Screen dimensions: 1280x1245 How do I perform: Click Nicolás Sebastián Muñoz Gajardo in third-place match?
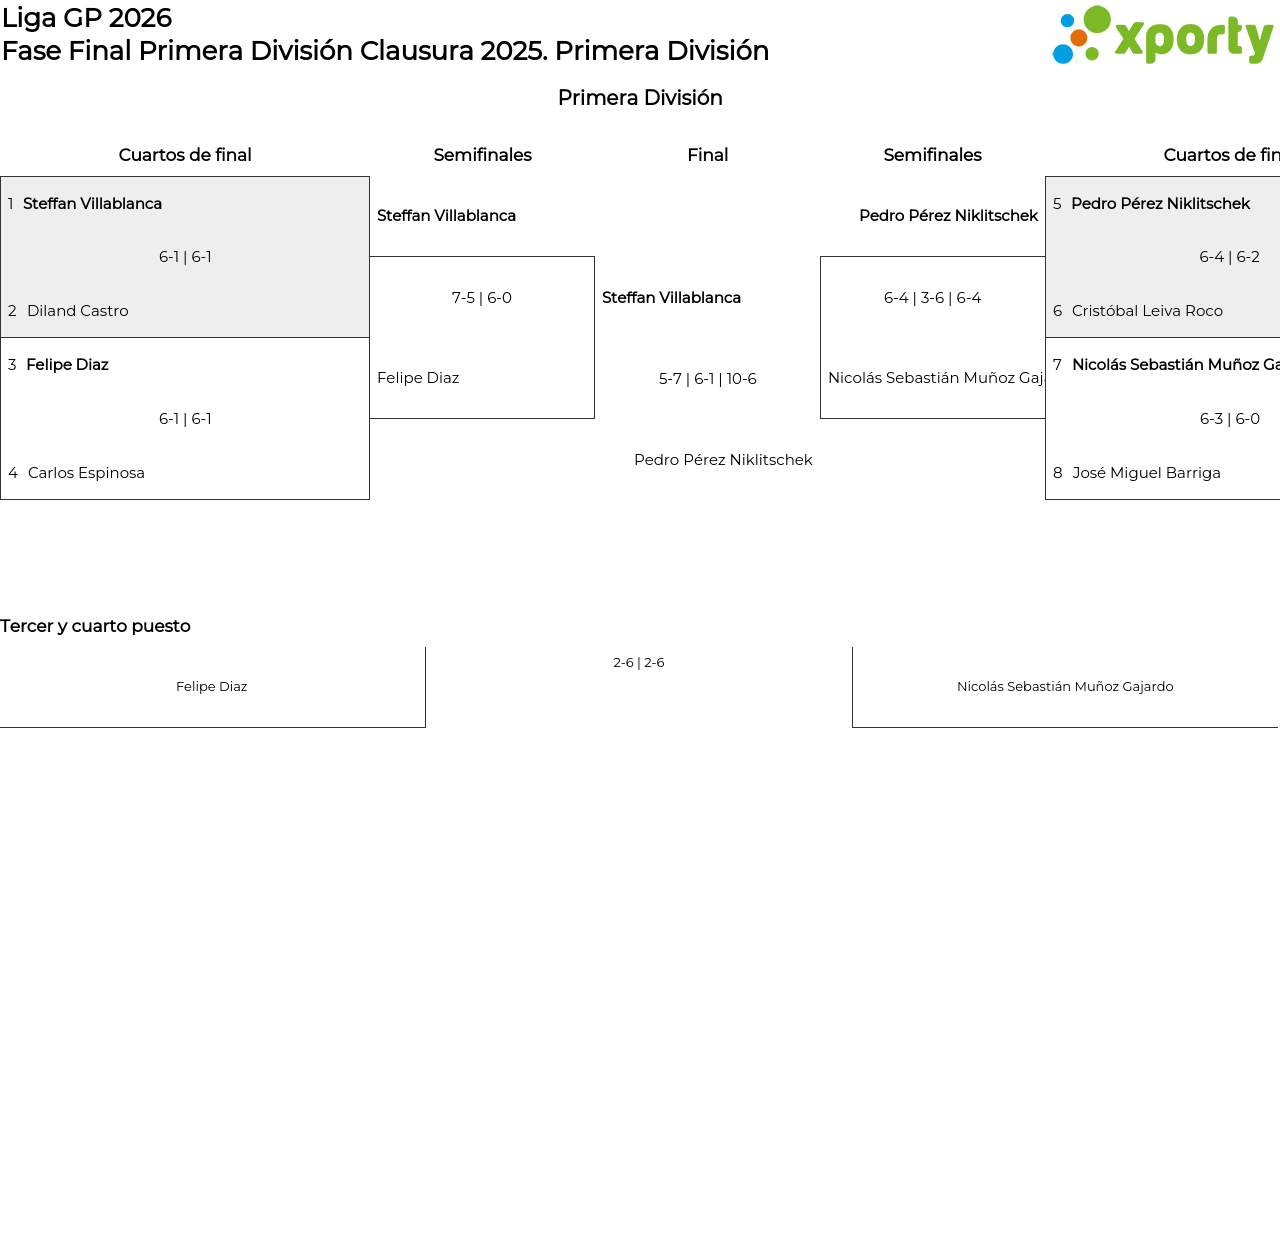pyautogui.click(x=1065, y=687)
